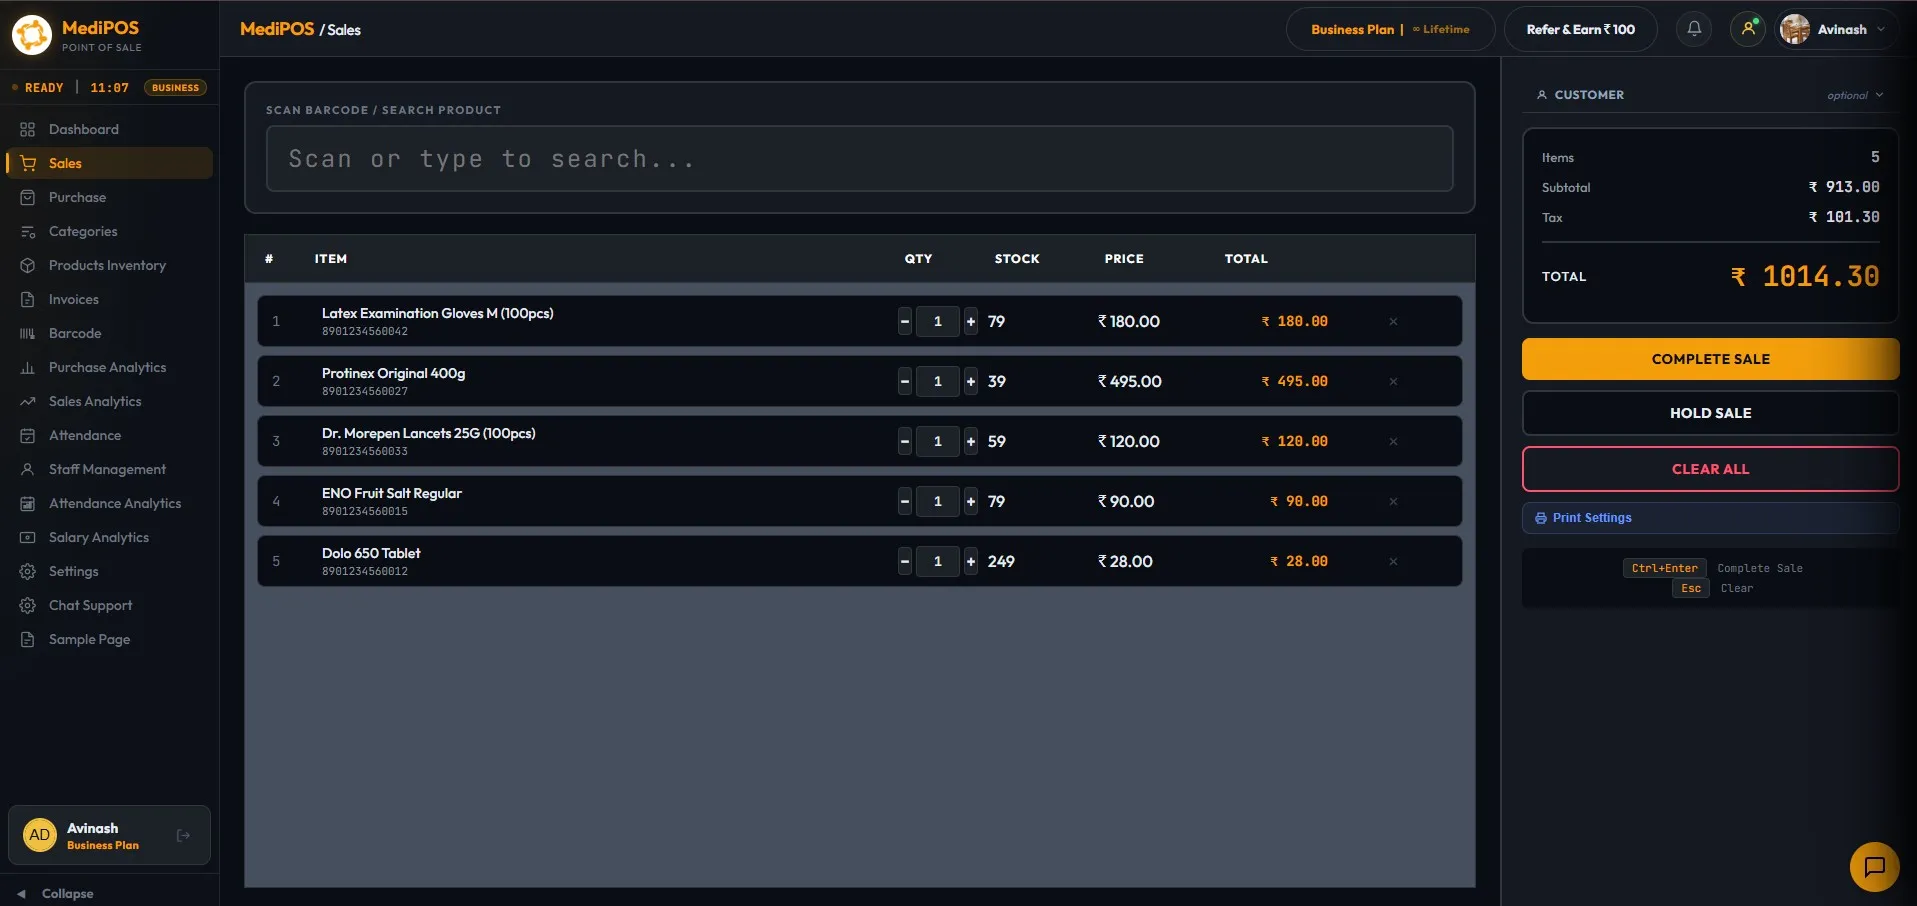Image resolution: width=1917 pixels, height=906 pixels.
Task: Click Complete Sale button
Action: [x=1710, y=359]
